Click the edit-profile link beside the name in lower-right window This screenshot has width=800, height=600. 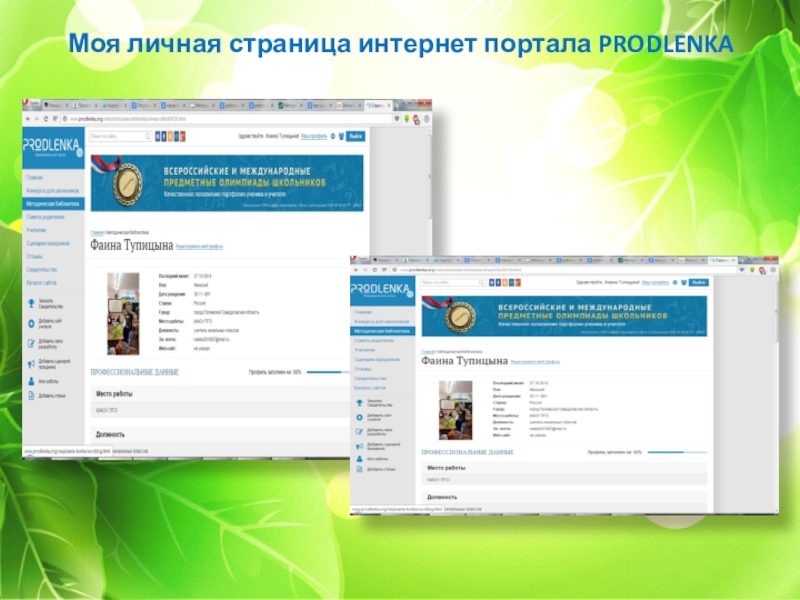point(535,362)
